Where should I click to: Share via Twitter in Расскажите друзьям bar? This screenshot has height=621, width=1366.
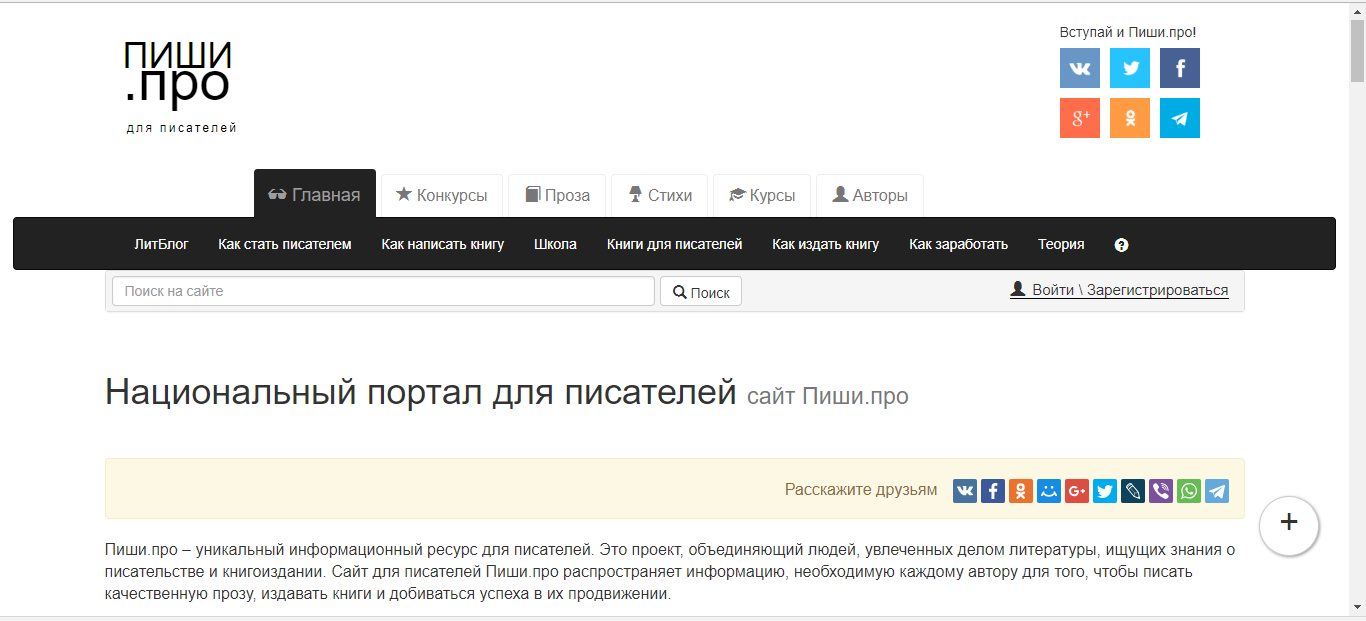1105,491
